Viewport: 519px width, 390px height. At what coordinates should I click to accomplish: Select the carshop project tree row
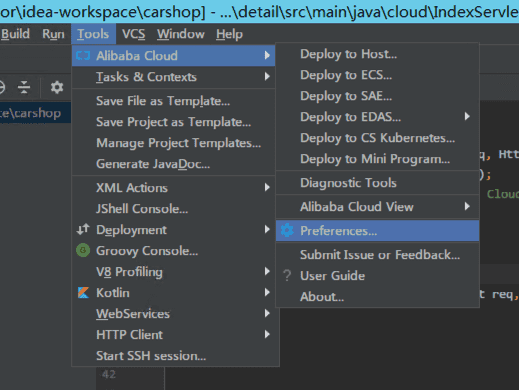35,113
